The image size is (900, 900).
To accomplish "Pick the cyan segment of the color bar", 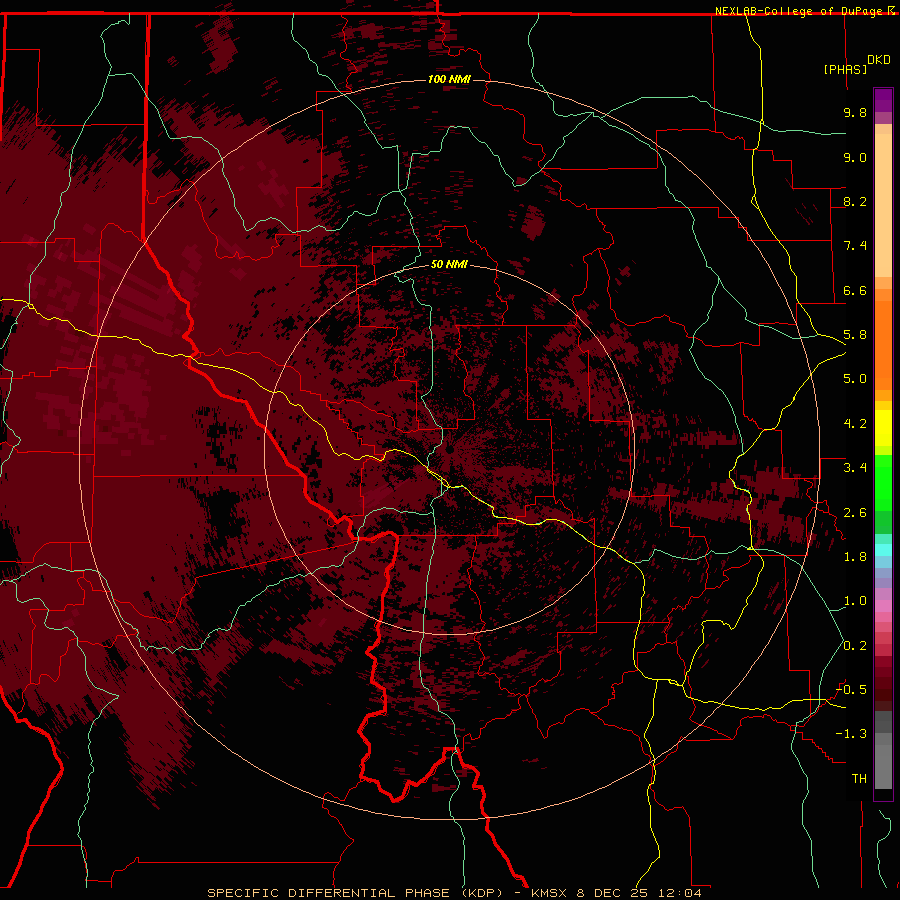I will (x=883, y=549).
